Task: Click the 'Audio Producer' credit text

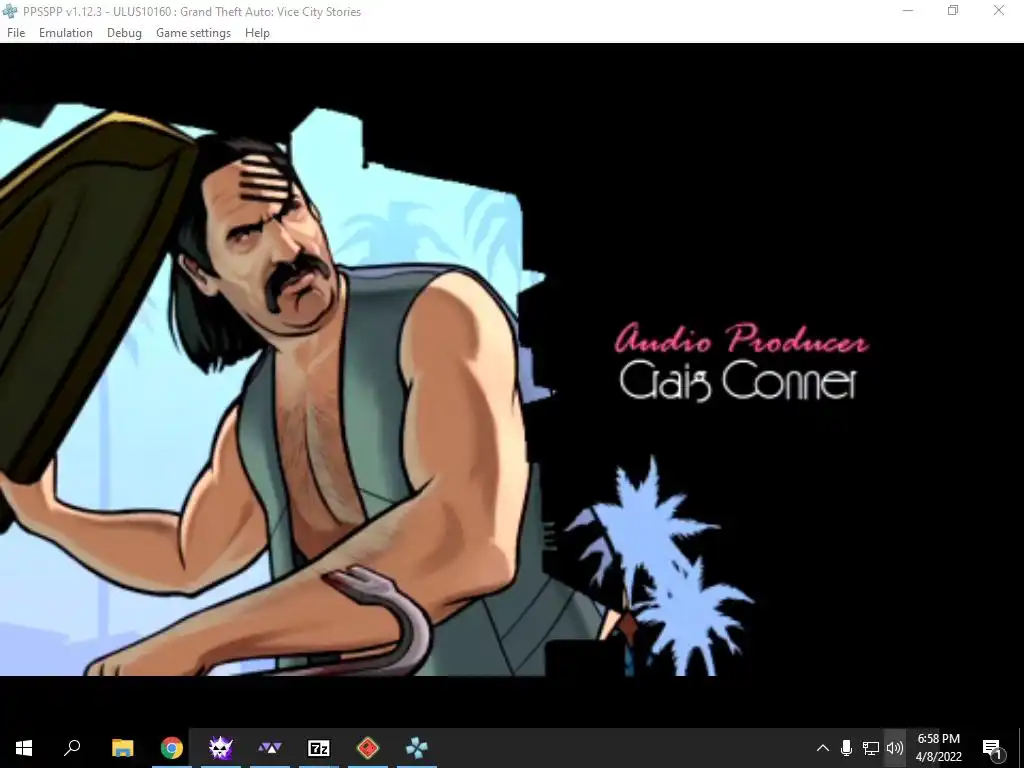Action: pos(741,338)
